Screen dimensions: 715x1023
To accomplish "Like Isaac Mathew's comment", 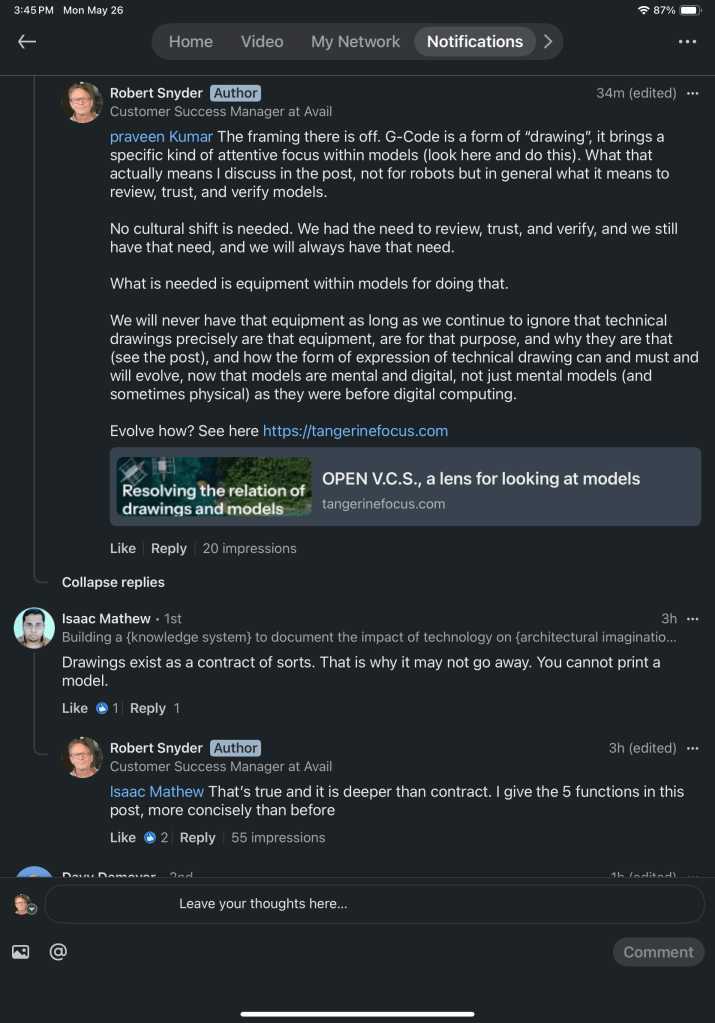I will click(x=75, y=708).
